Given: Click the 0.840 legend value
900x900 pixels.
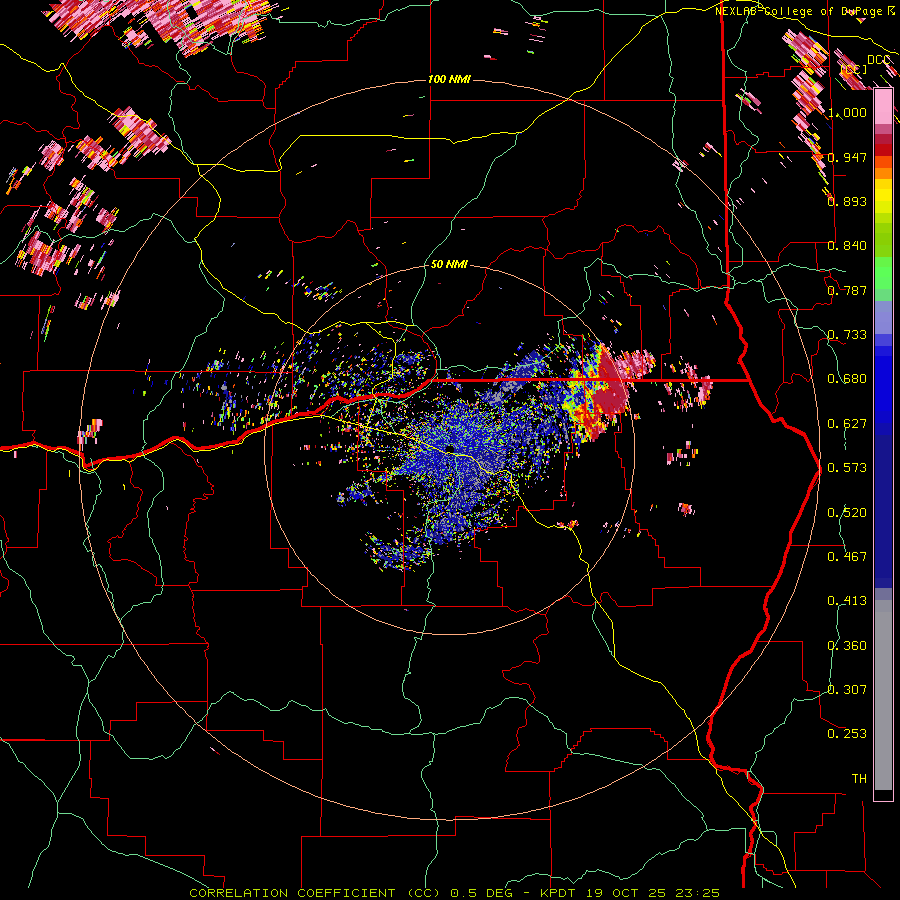Looking at the screenshot, I should [x=847, y=246].
